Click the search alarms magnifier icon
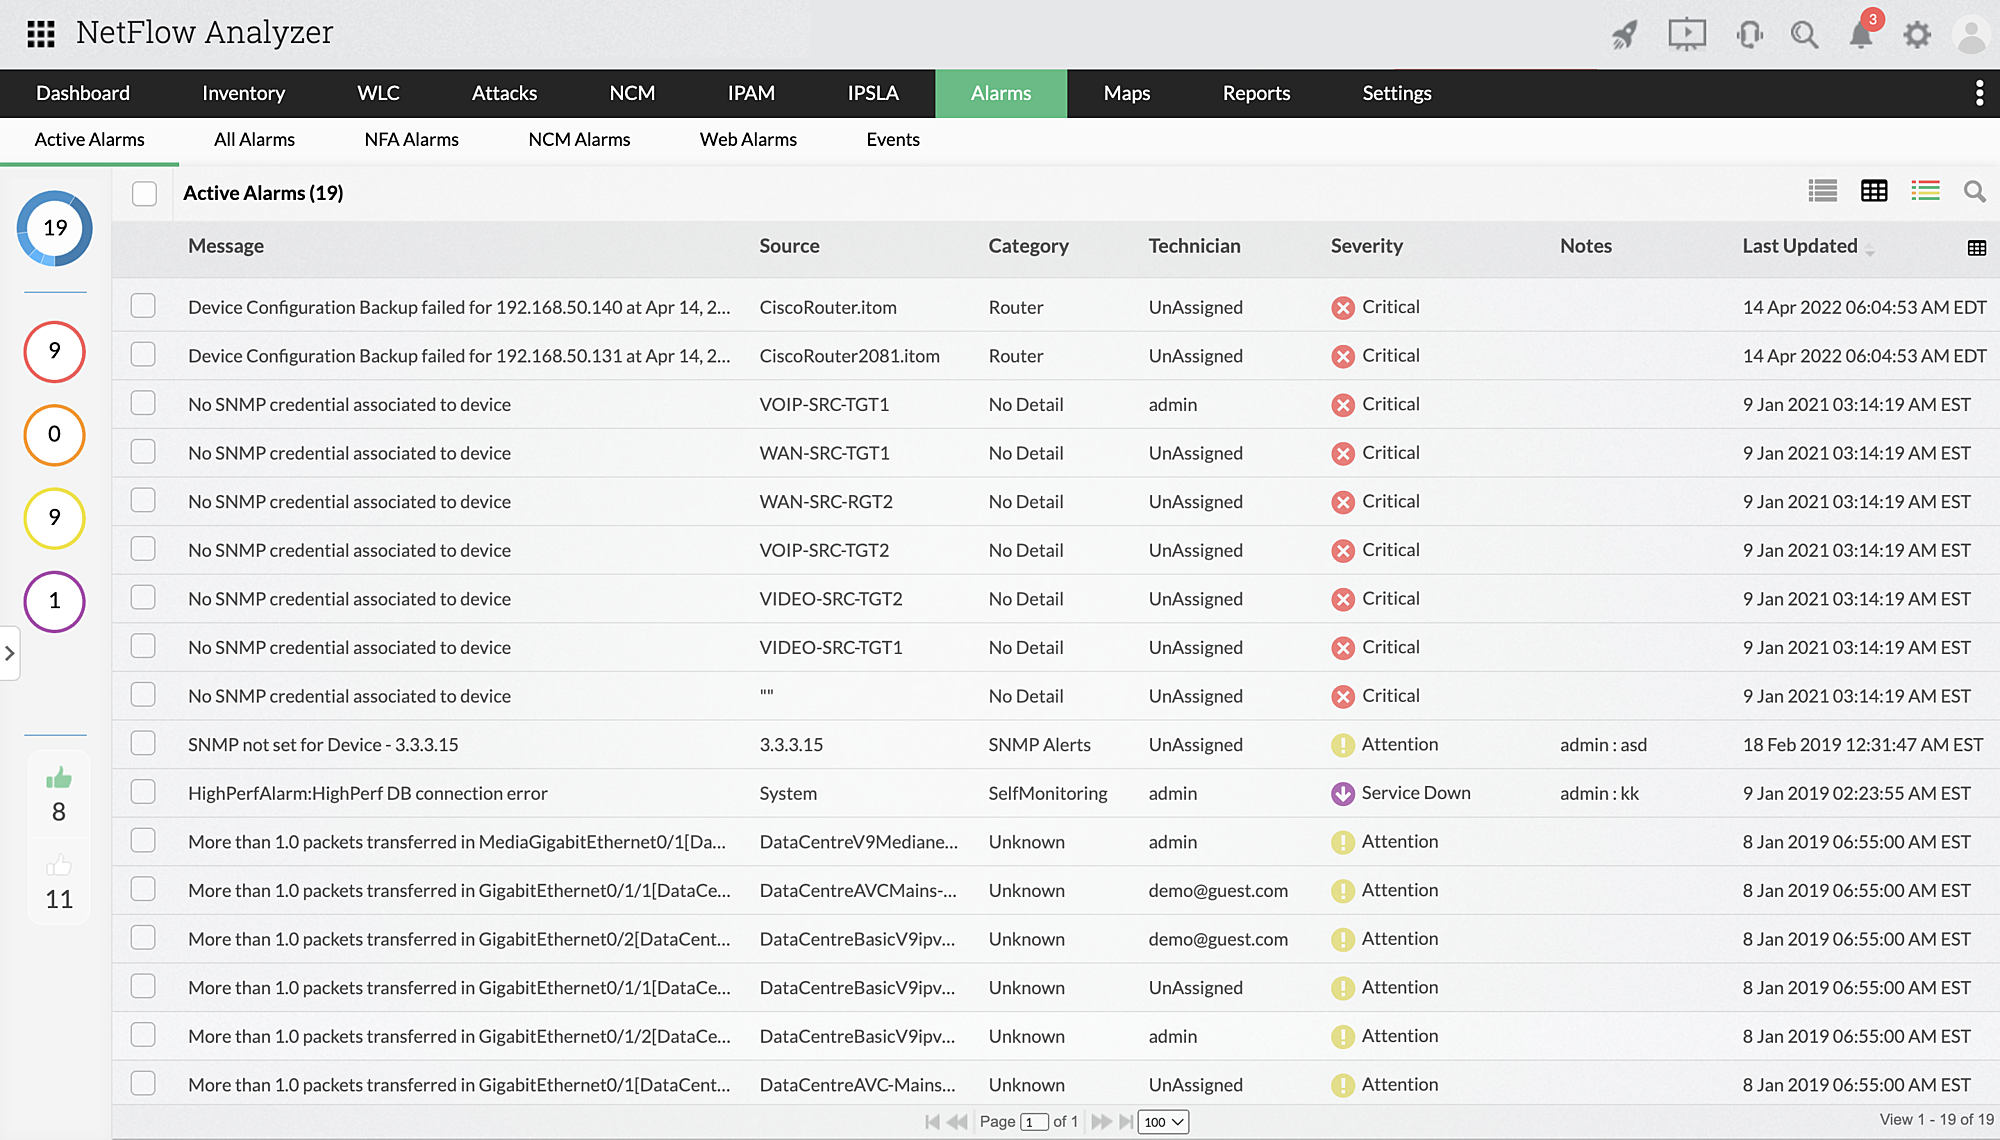 coord(1974,191)
